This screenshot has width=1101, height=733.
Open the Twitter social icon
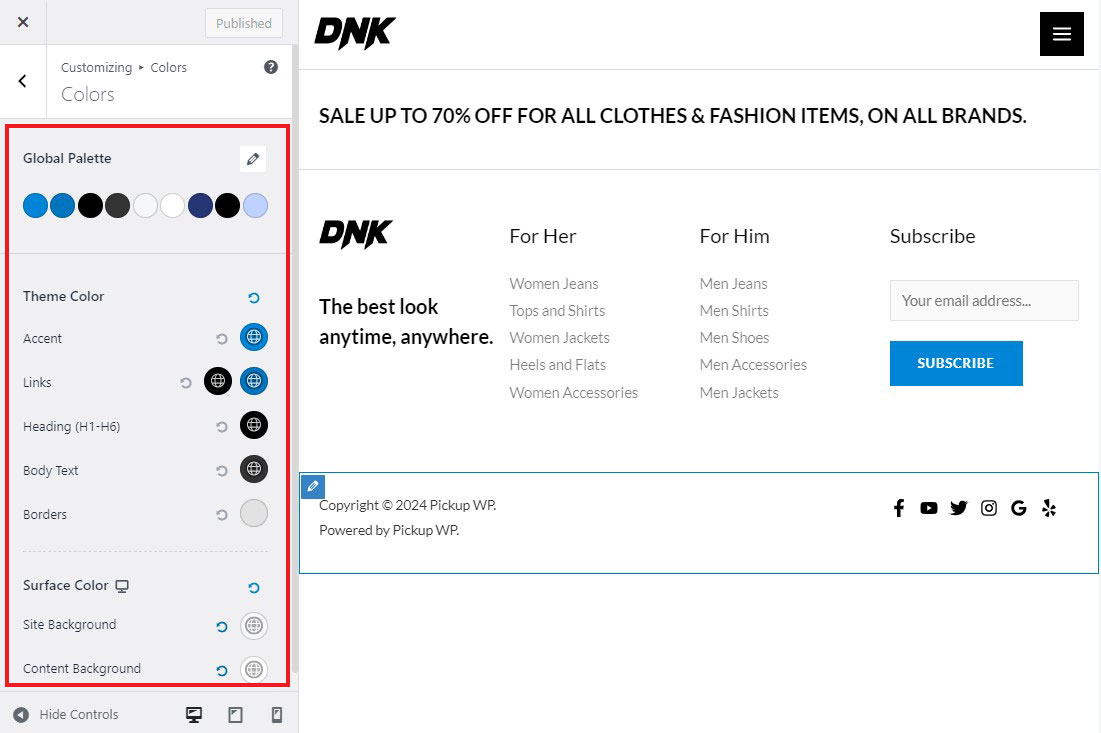point(958,508)
